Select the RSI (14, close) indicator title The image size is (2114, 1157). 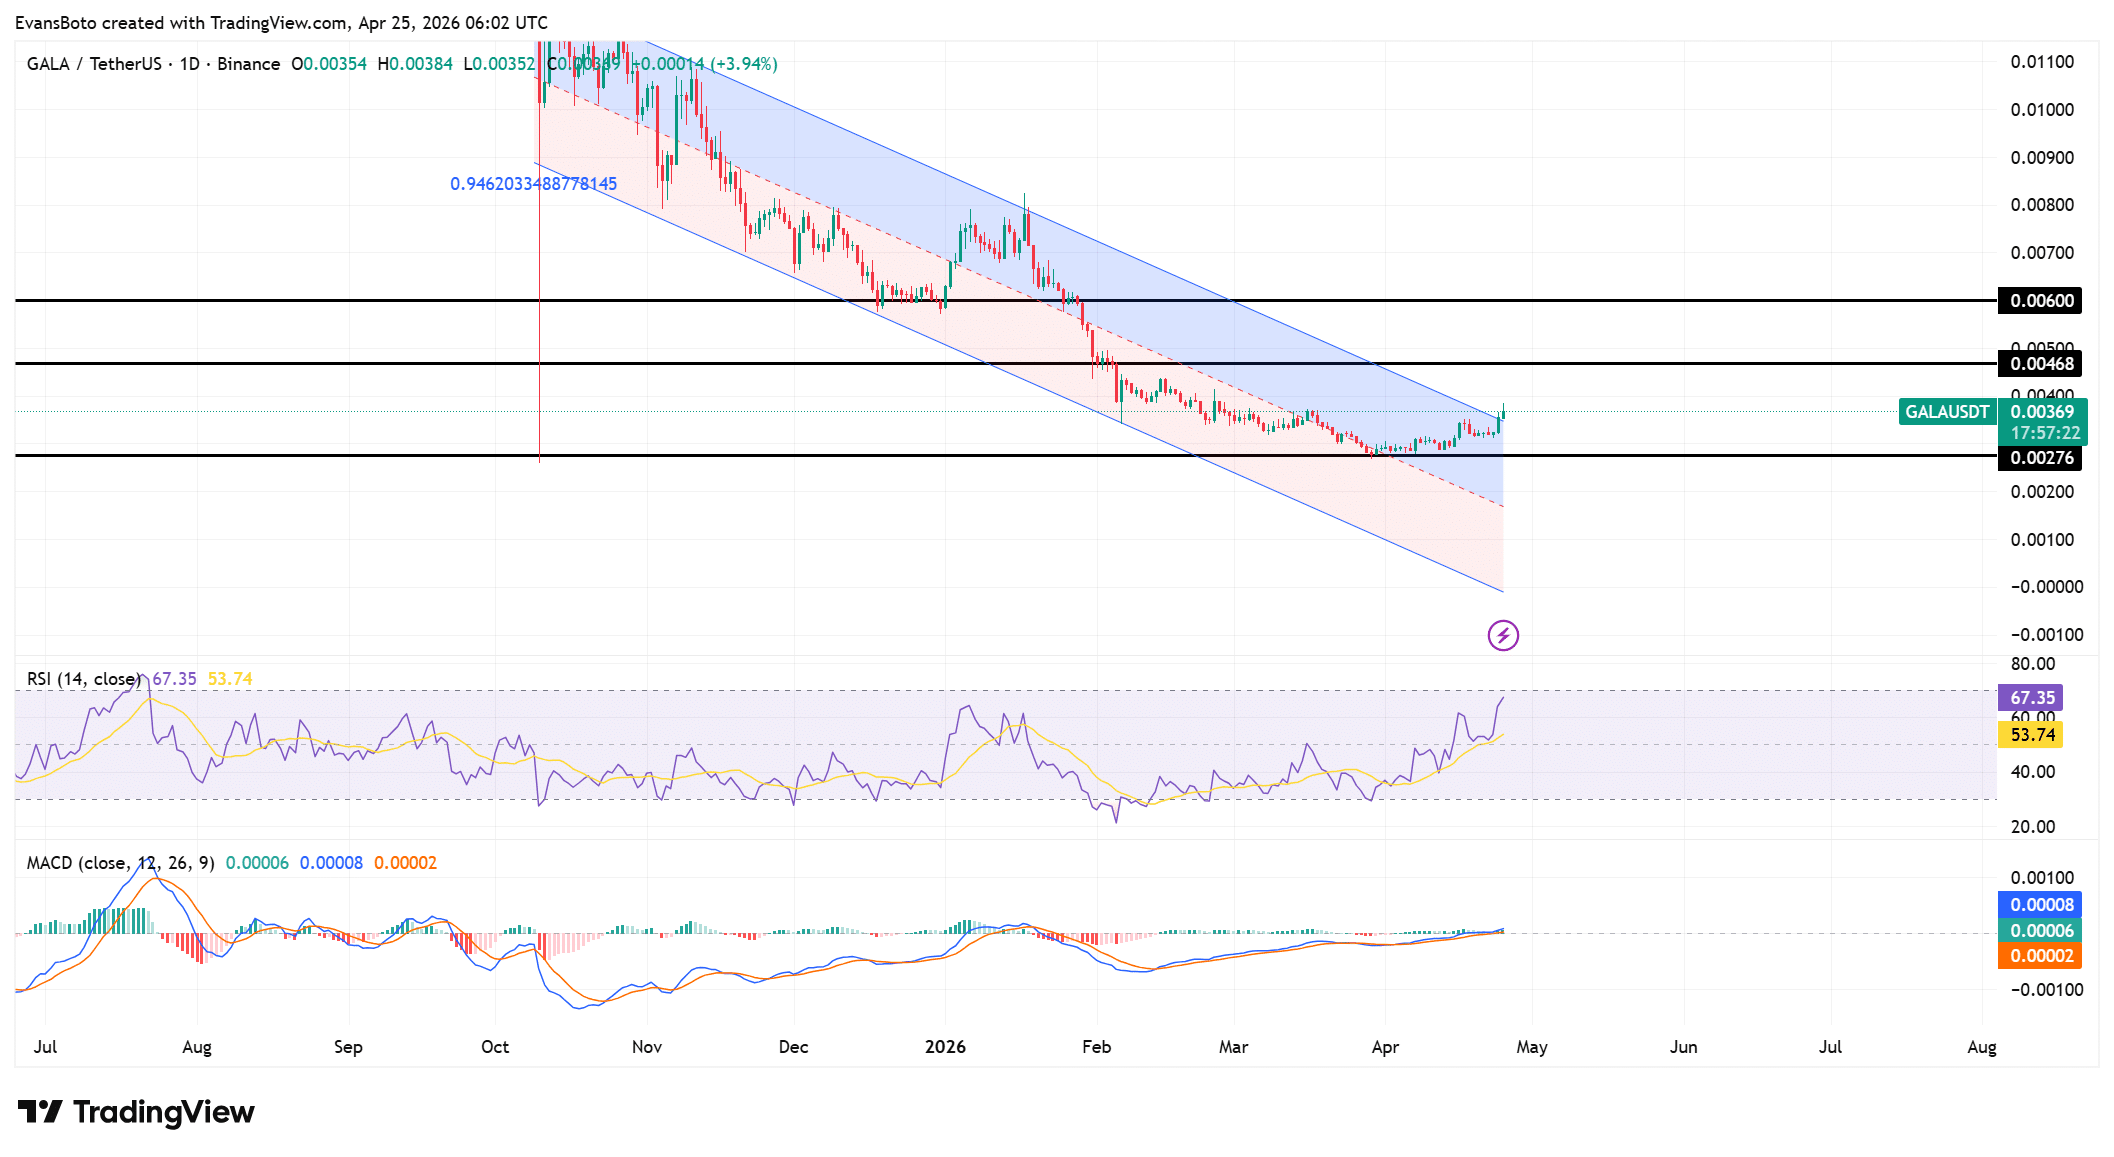[x=82, y=678]
